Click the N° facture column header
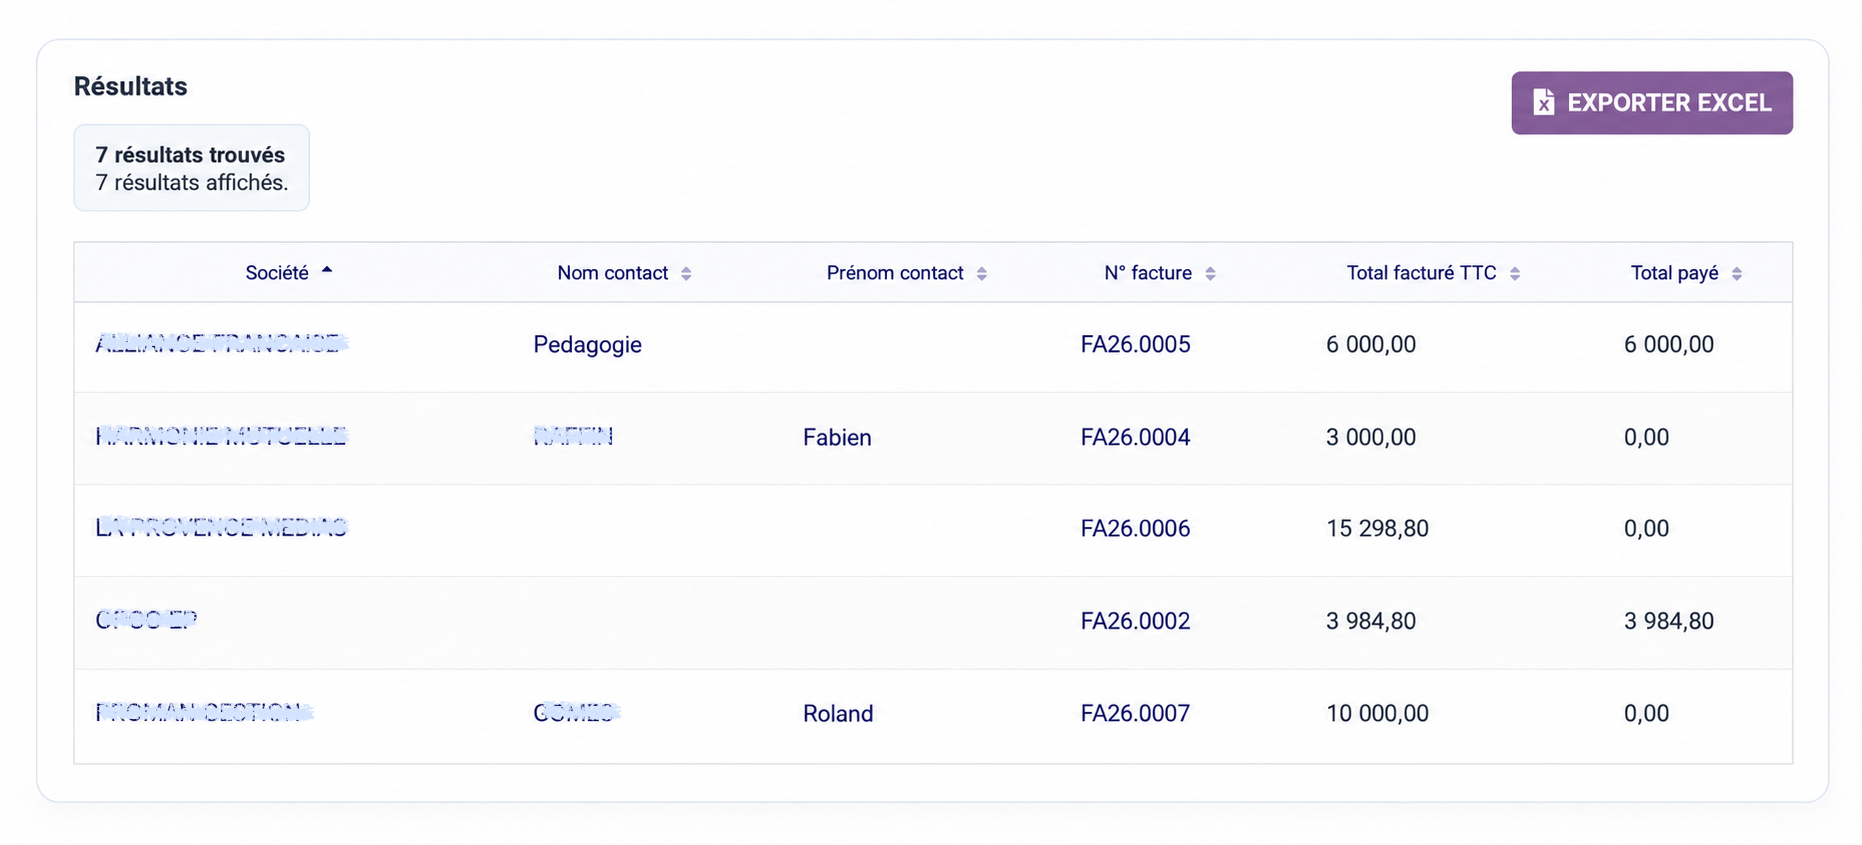This screenshot has height=845, width=1862. (1148, 273)
